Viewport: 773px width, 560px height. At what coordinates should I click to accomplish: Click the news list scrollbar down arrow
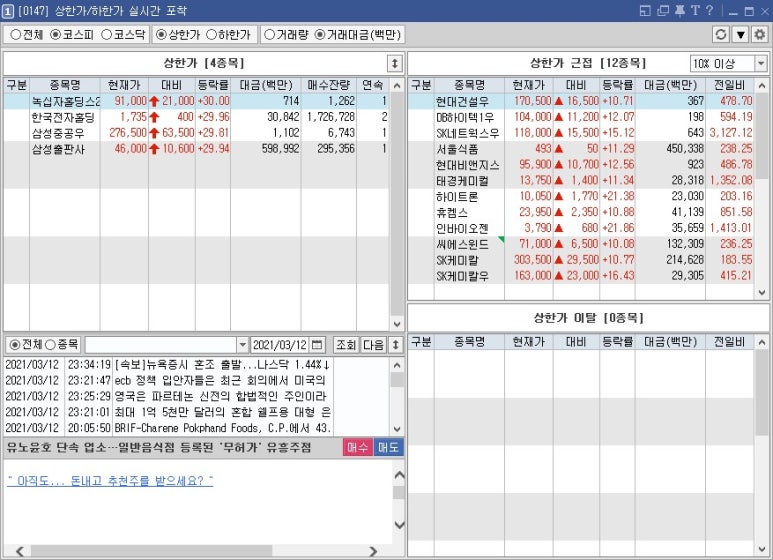click(397, 429)
